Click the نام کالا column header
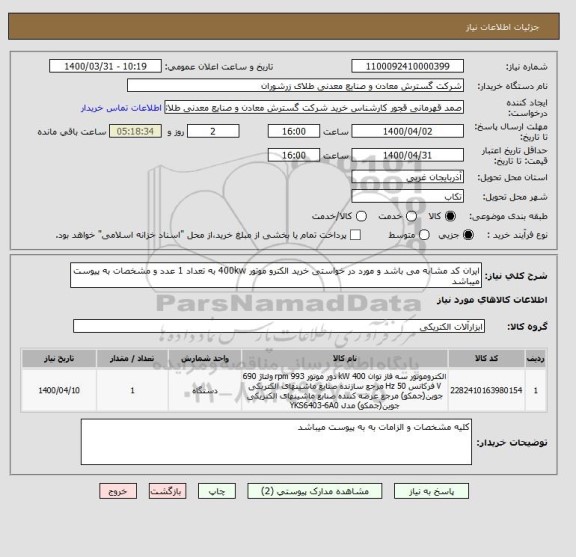576x557 pixels. [x=345, y=358]
